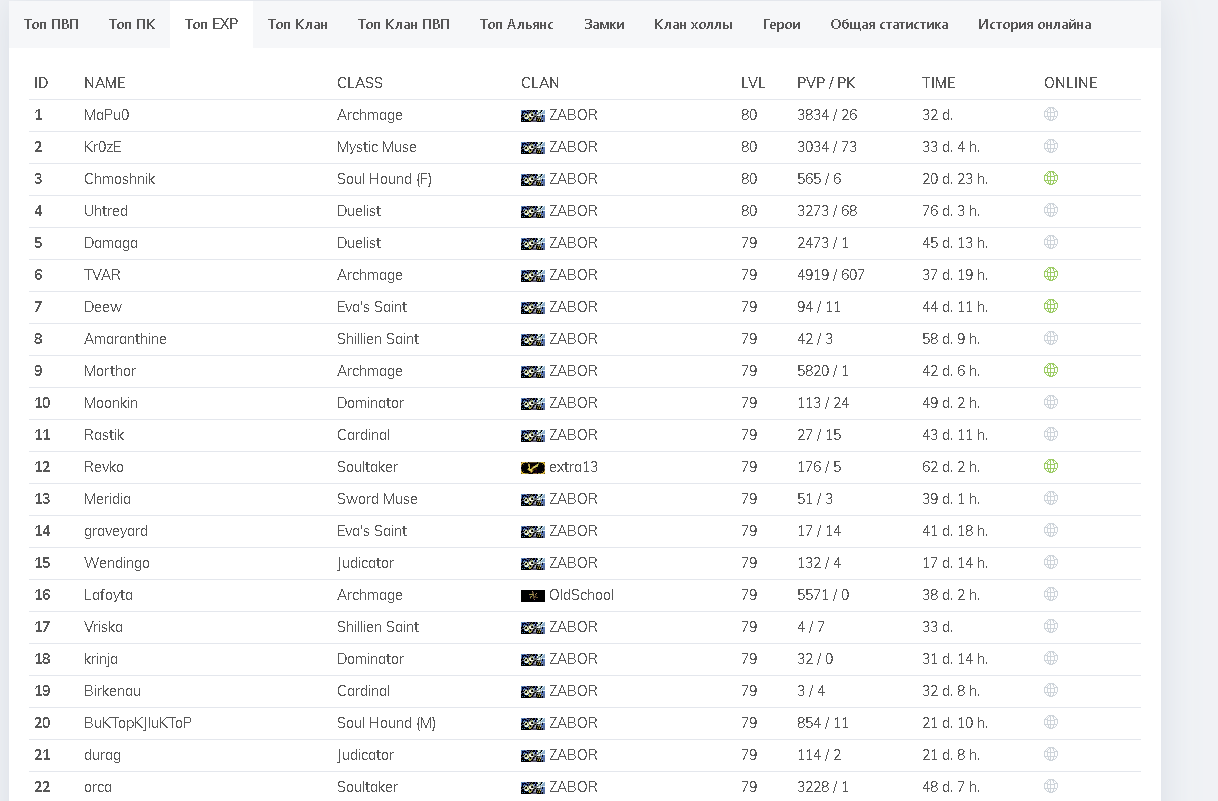Go to the История онлайна tab
1218x801 pixels.
click(x=1034, y=24)
